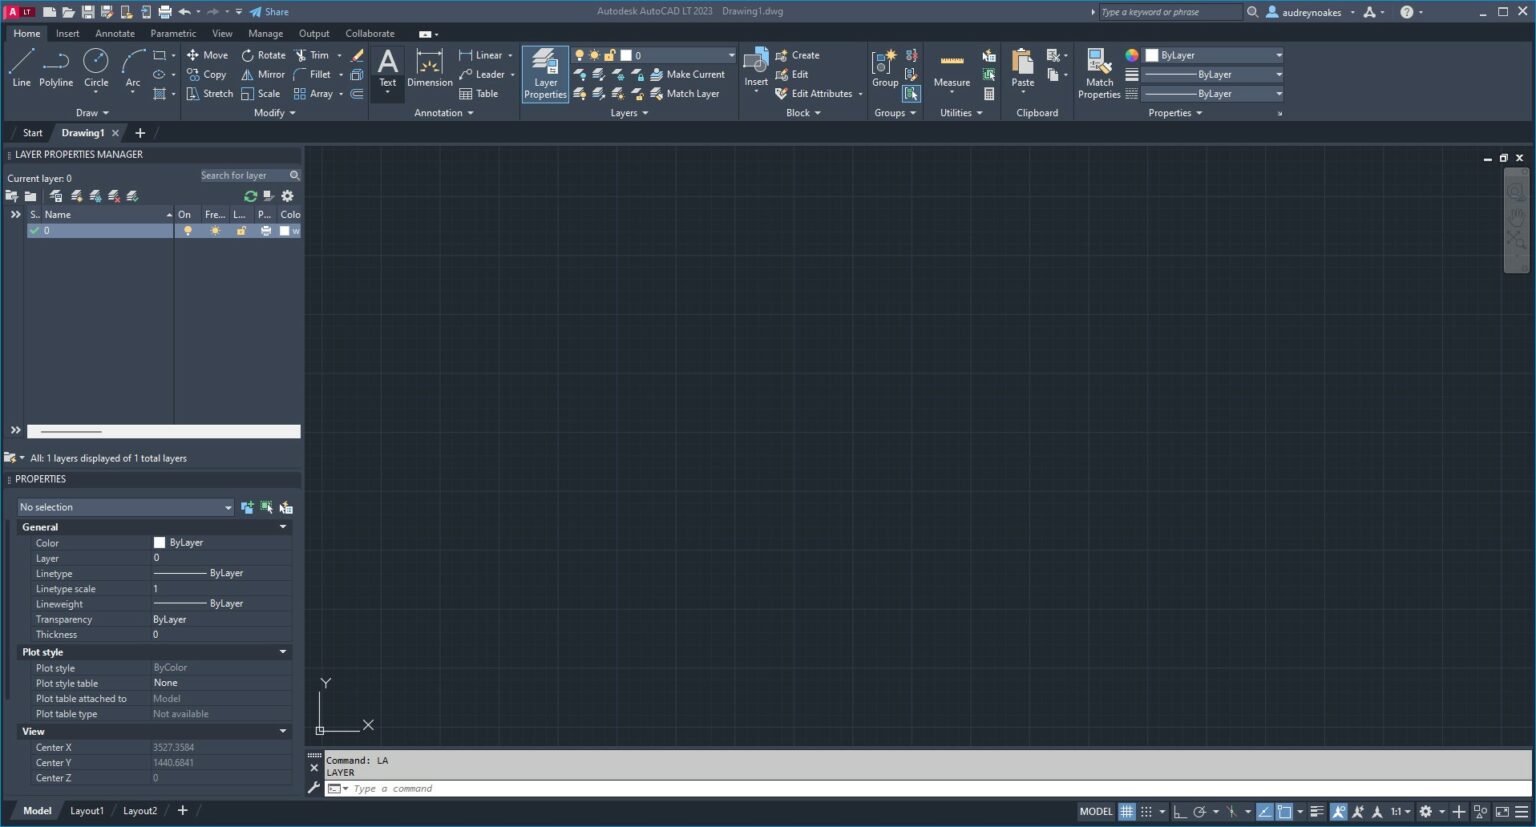Select the Line tool

[21, 70]
